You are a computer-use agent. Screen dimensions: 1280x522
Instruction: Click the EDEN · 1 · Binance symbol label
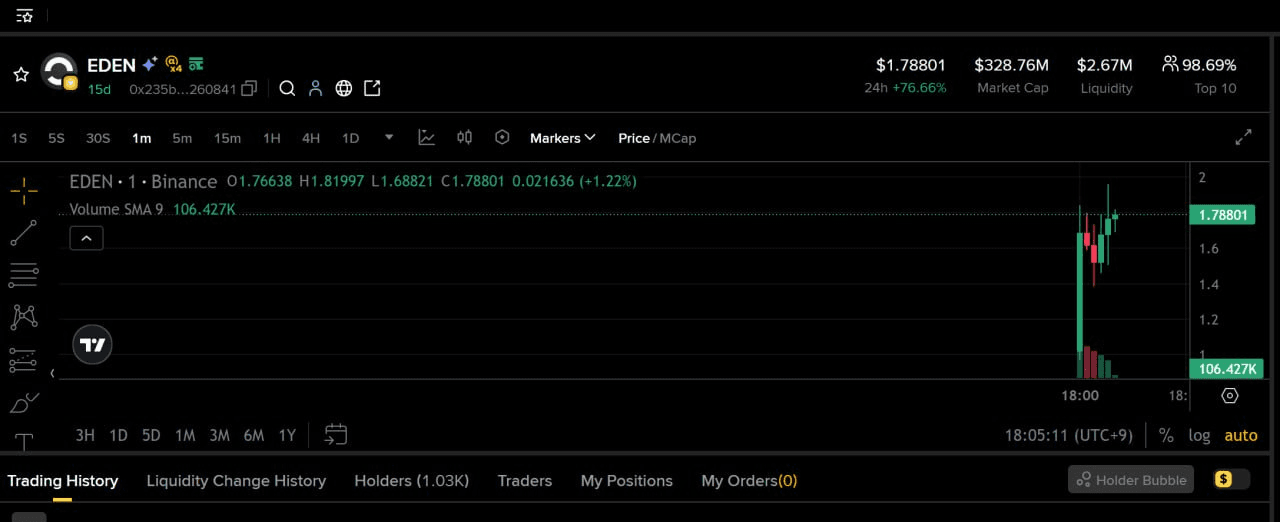(x=143, y=181)
